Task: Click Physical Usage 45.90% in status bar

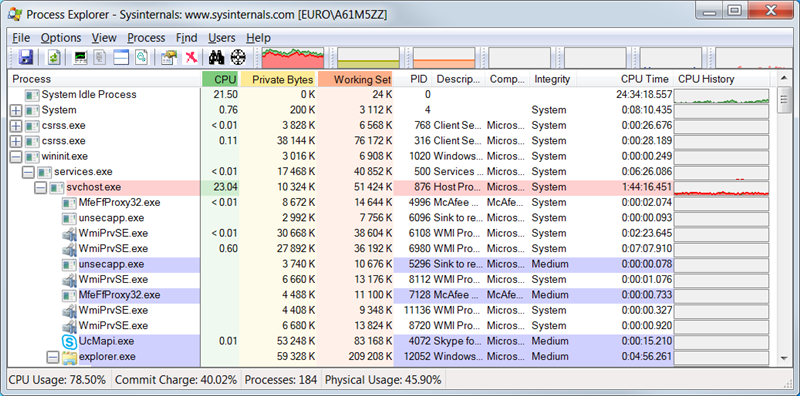Action: [x=383, y=380]
